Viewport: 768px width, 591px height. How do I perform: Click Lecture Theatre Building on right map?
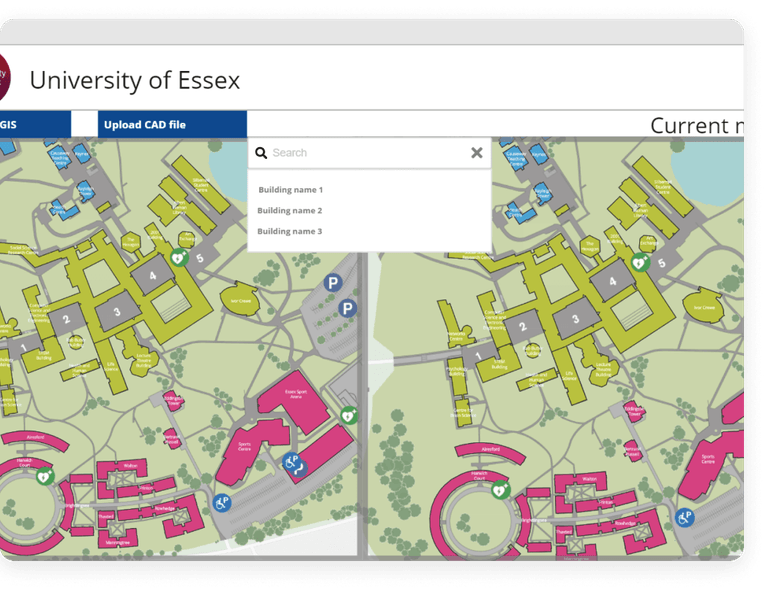click(x=603, y=370)
